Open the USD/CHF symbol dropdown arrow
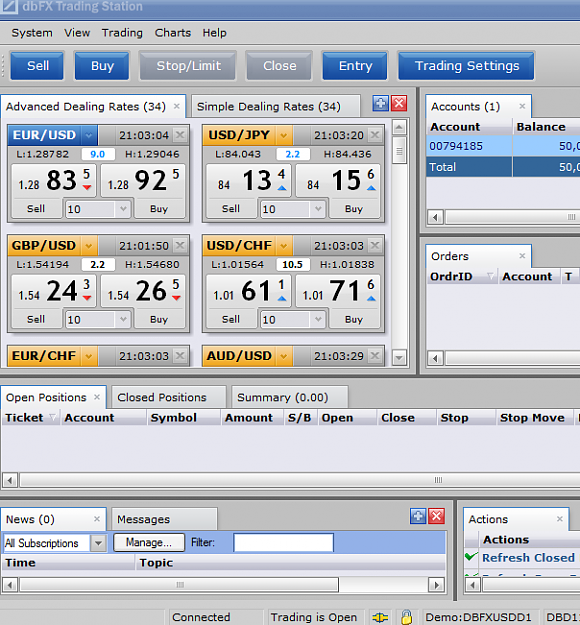 (x=283, y=246)
